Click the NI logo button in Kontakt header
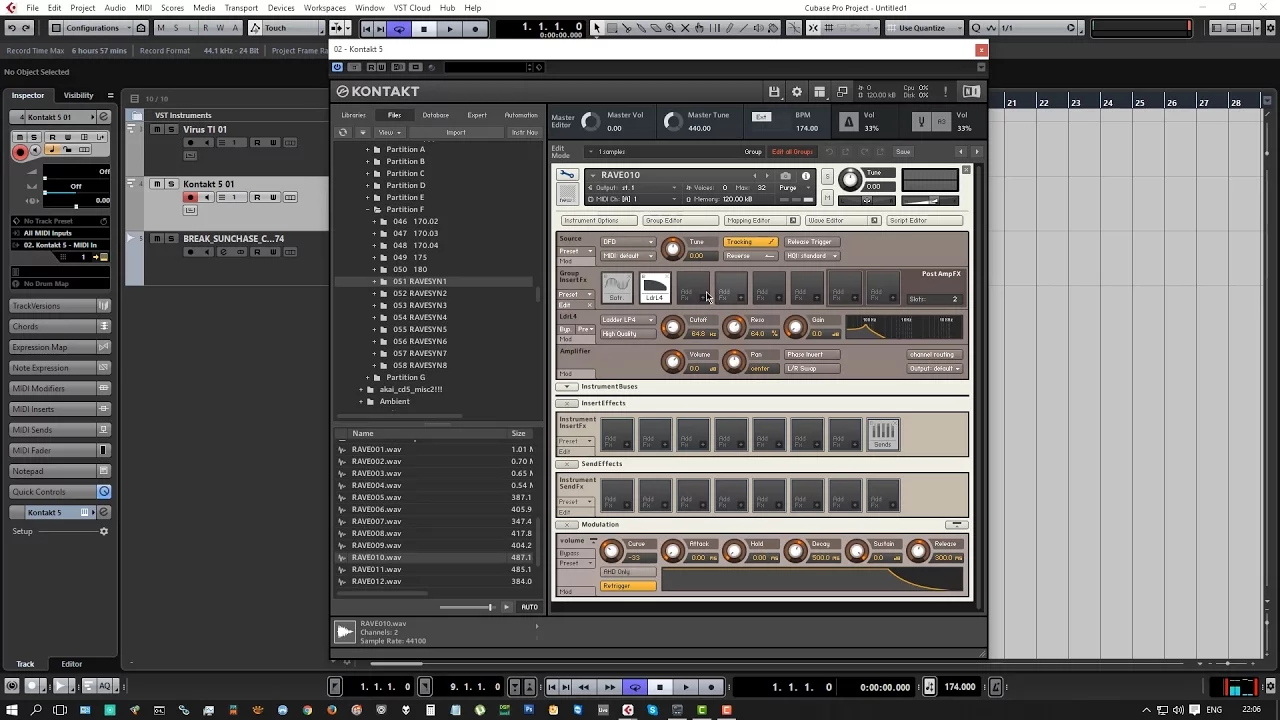 pyautogui.click(x=971, y=91)
